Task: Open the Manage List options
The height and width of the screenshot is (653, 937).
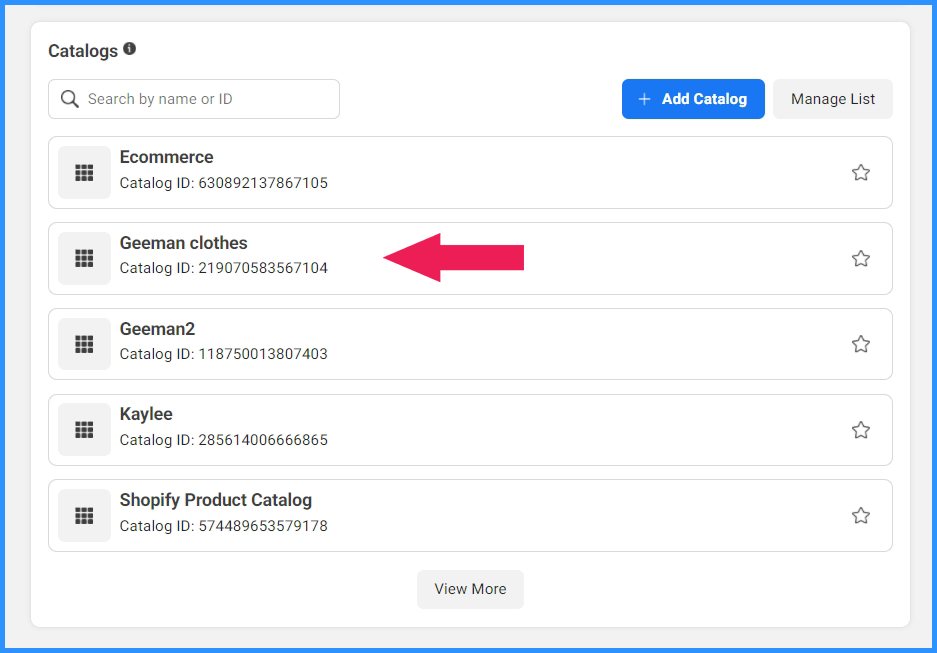Action: click(x=832, y=99)
